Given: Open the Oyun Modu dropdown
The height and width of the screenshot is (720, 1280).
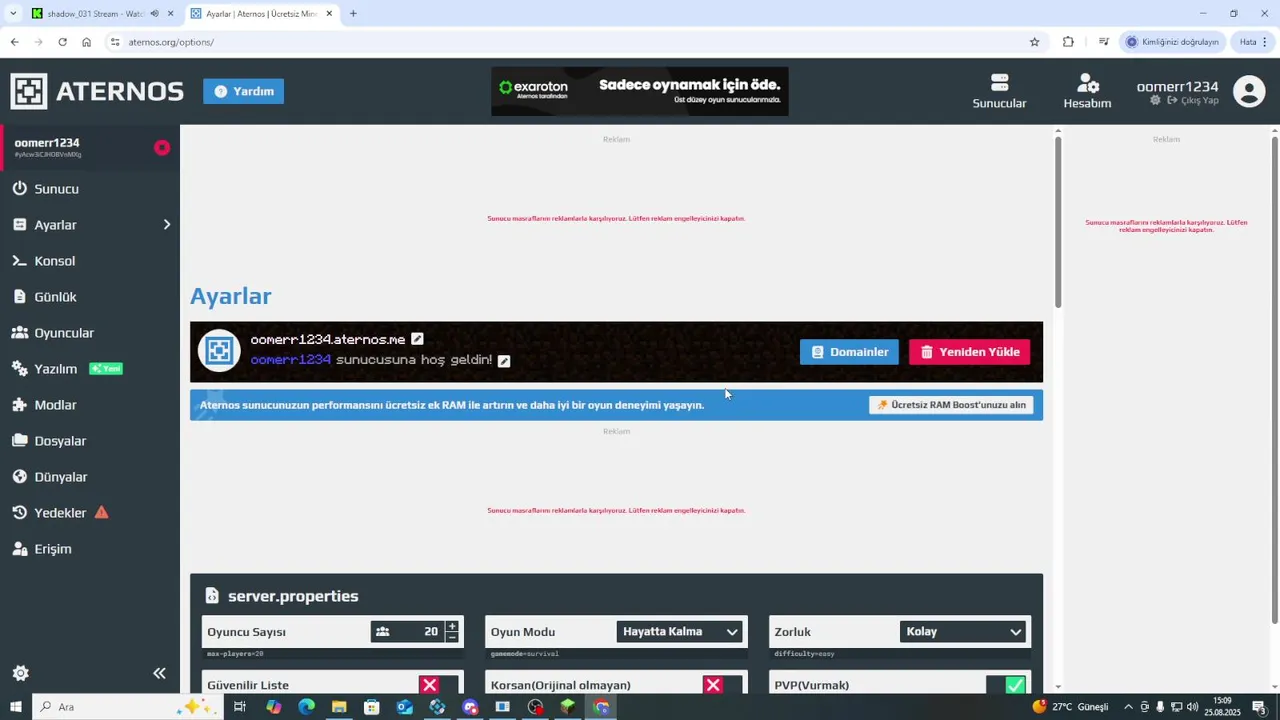Looking at the screenshot, I should pyautogui.click(x=680, y=632).
